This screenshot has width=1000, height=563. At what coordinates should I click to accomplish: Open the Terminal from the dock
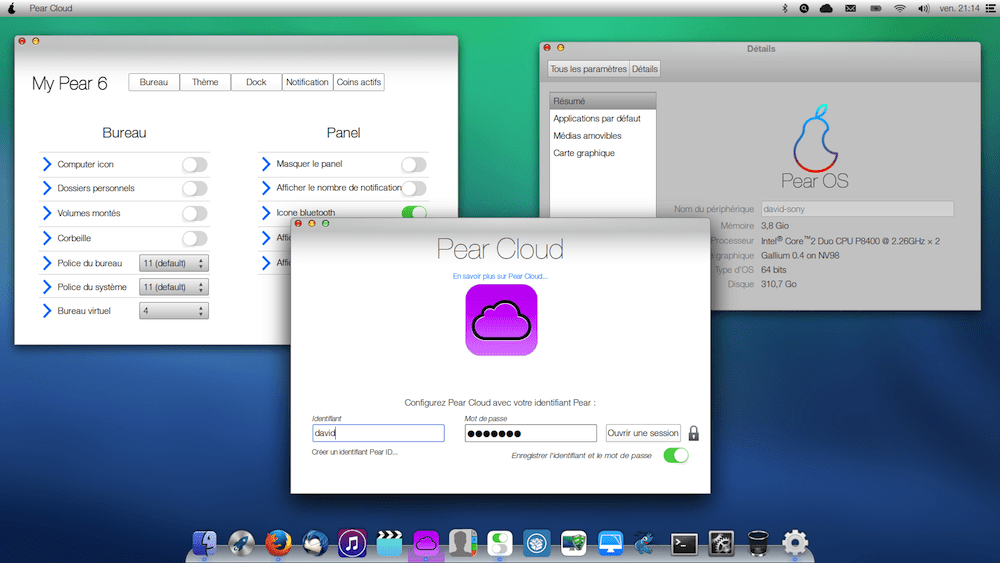684,543
